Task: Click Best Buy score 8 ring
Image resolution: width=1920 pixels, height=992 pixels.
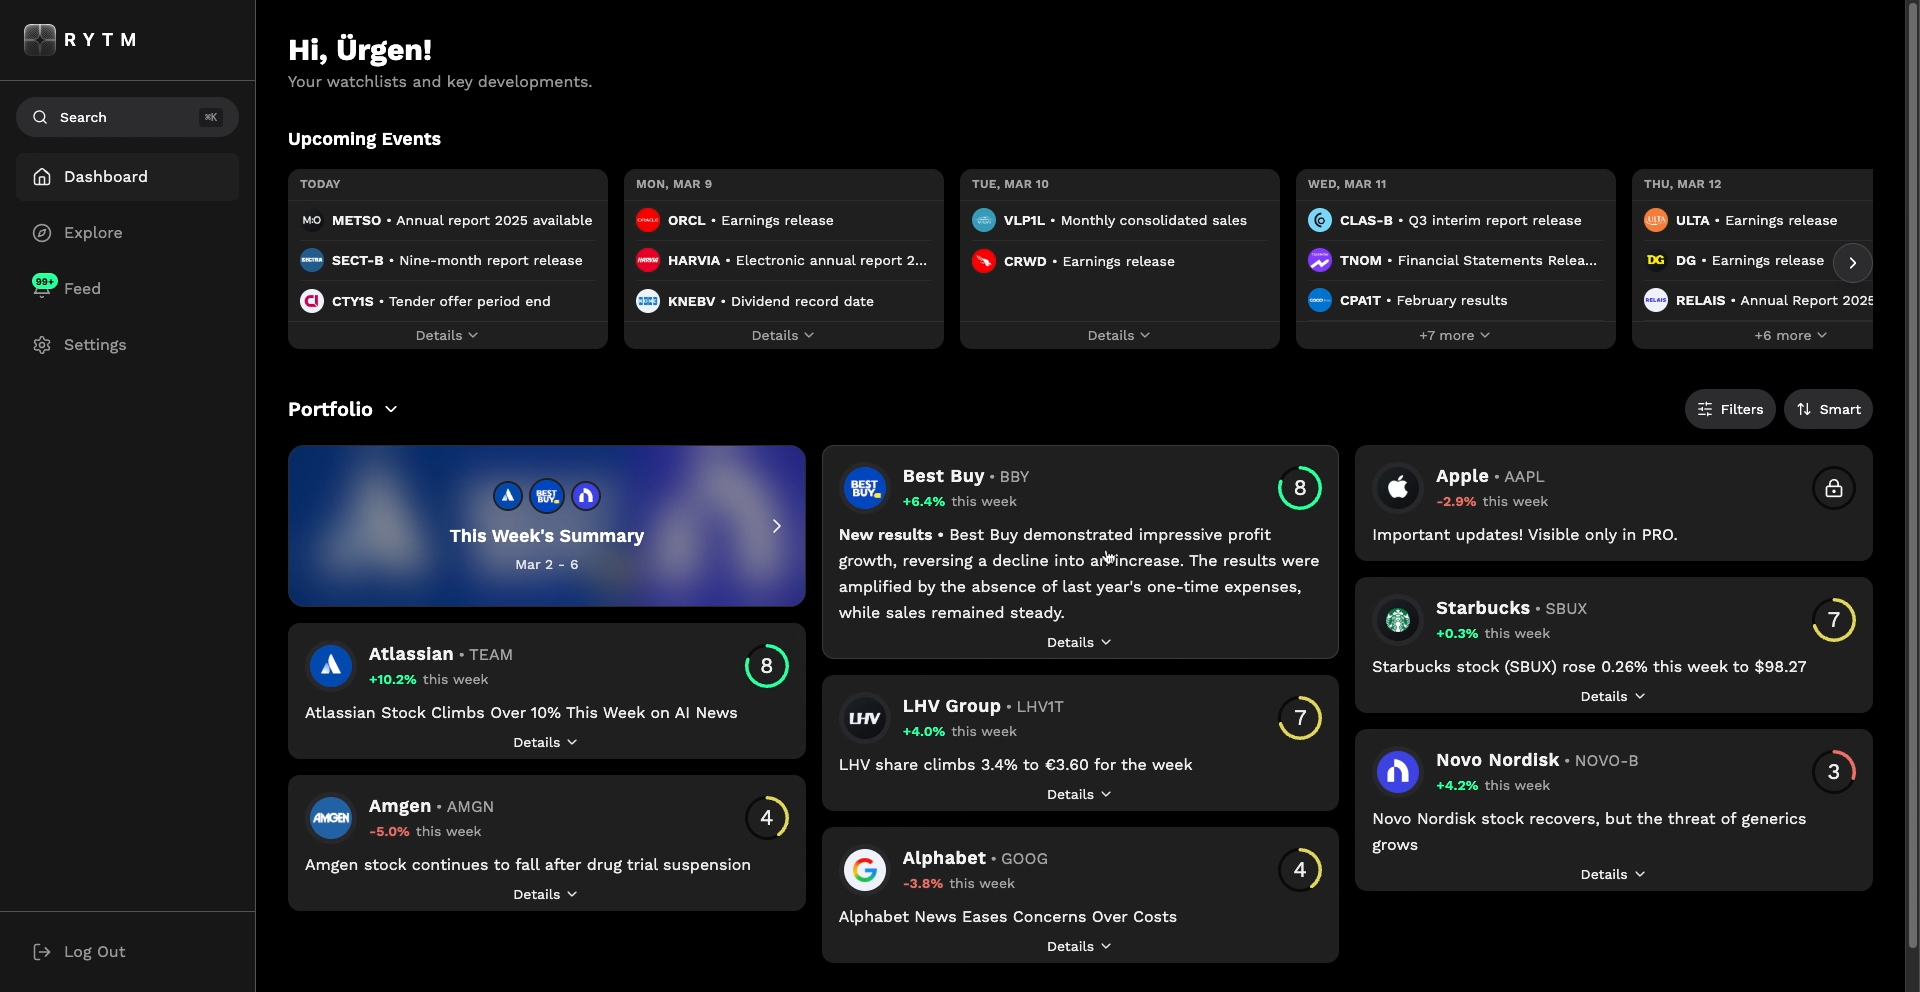Action: point(1300,488)
